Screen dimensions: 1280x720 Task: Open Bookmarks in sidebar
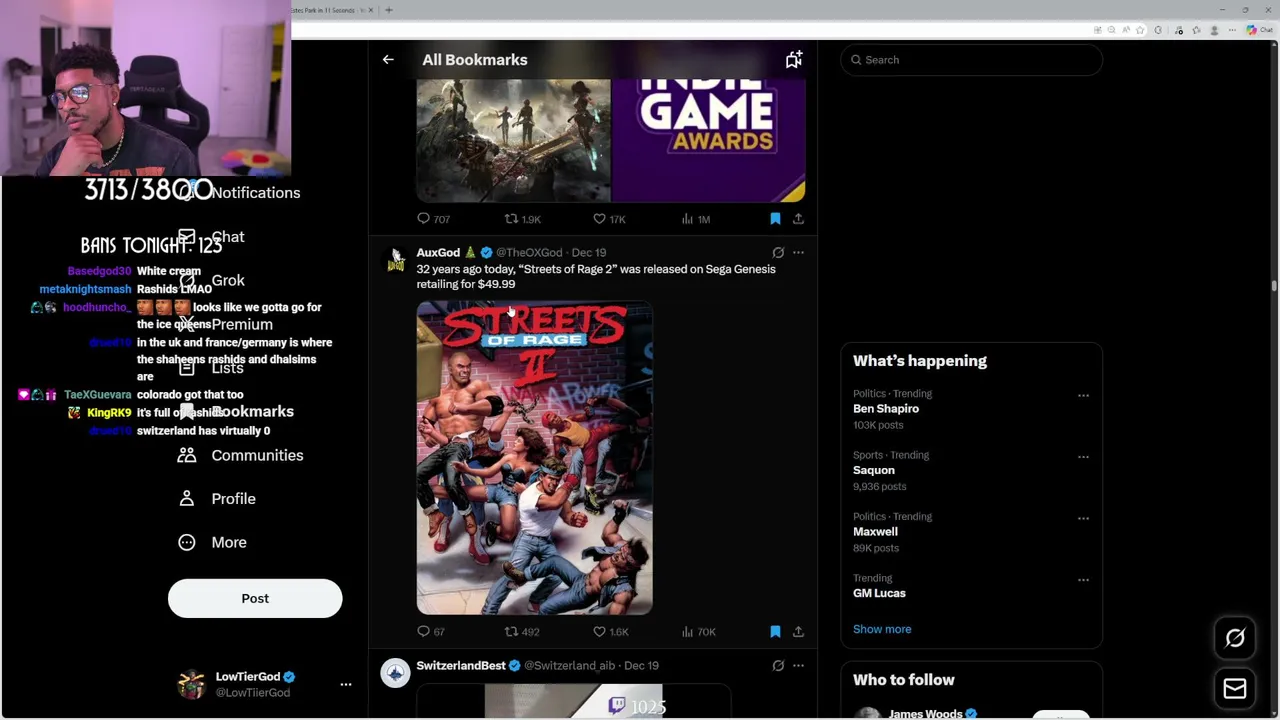pyautogui.click(x=252, y=412)
